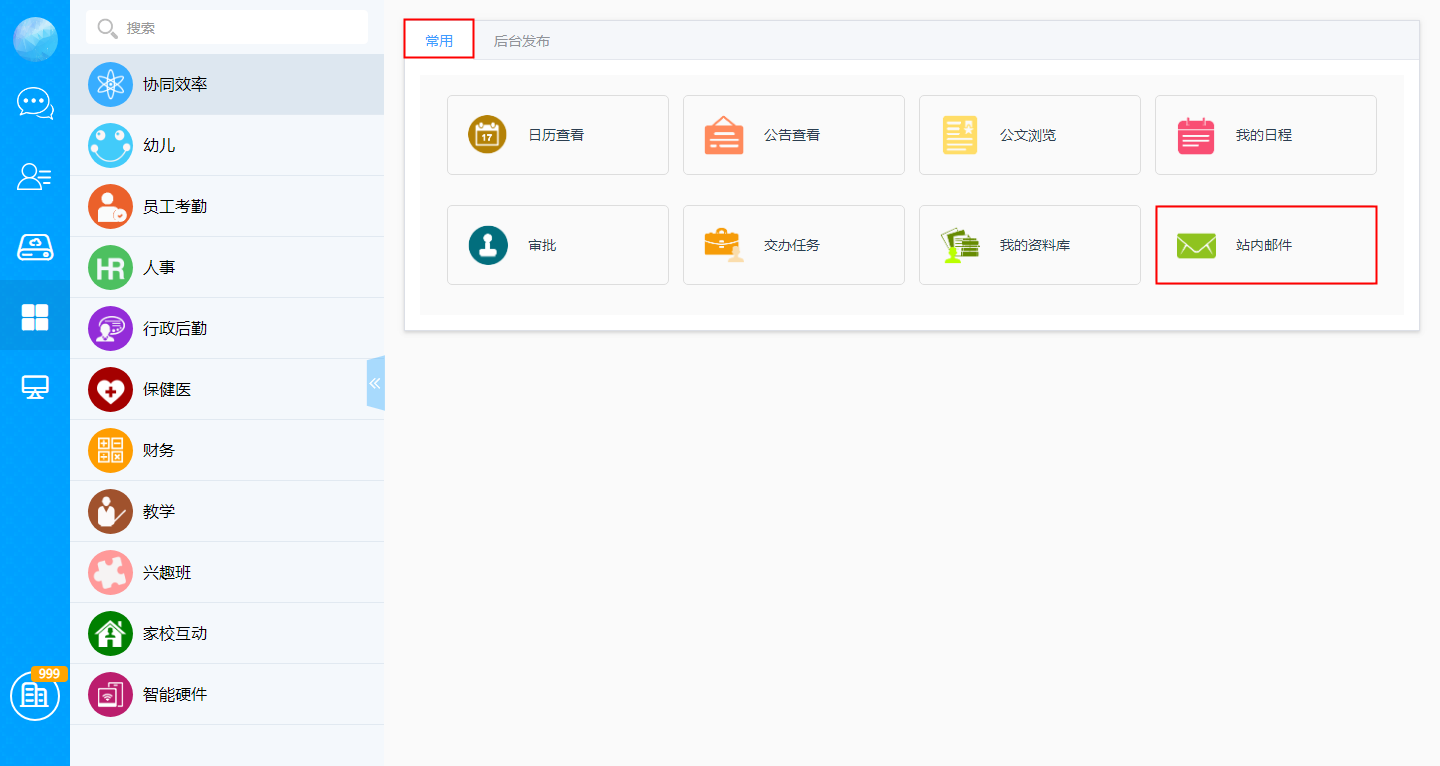Open the 公文浏览 card
The width and height of the screenshot is (1440, 766).
(1030, 135)
